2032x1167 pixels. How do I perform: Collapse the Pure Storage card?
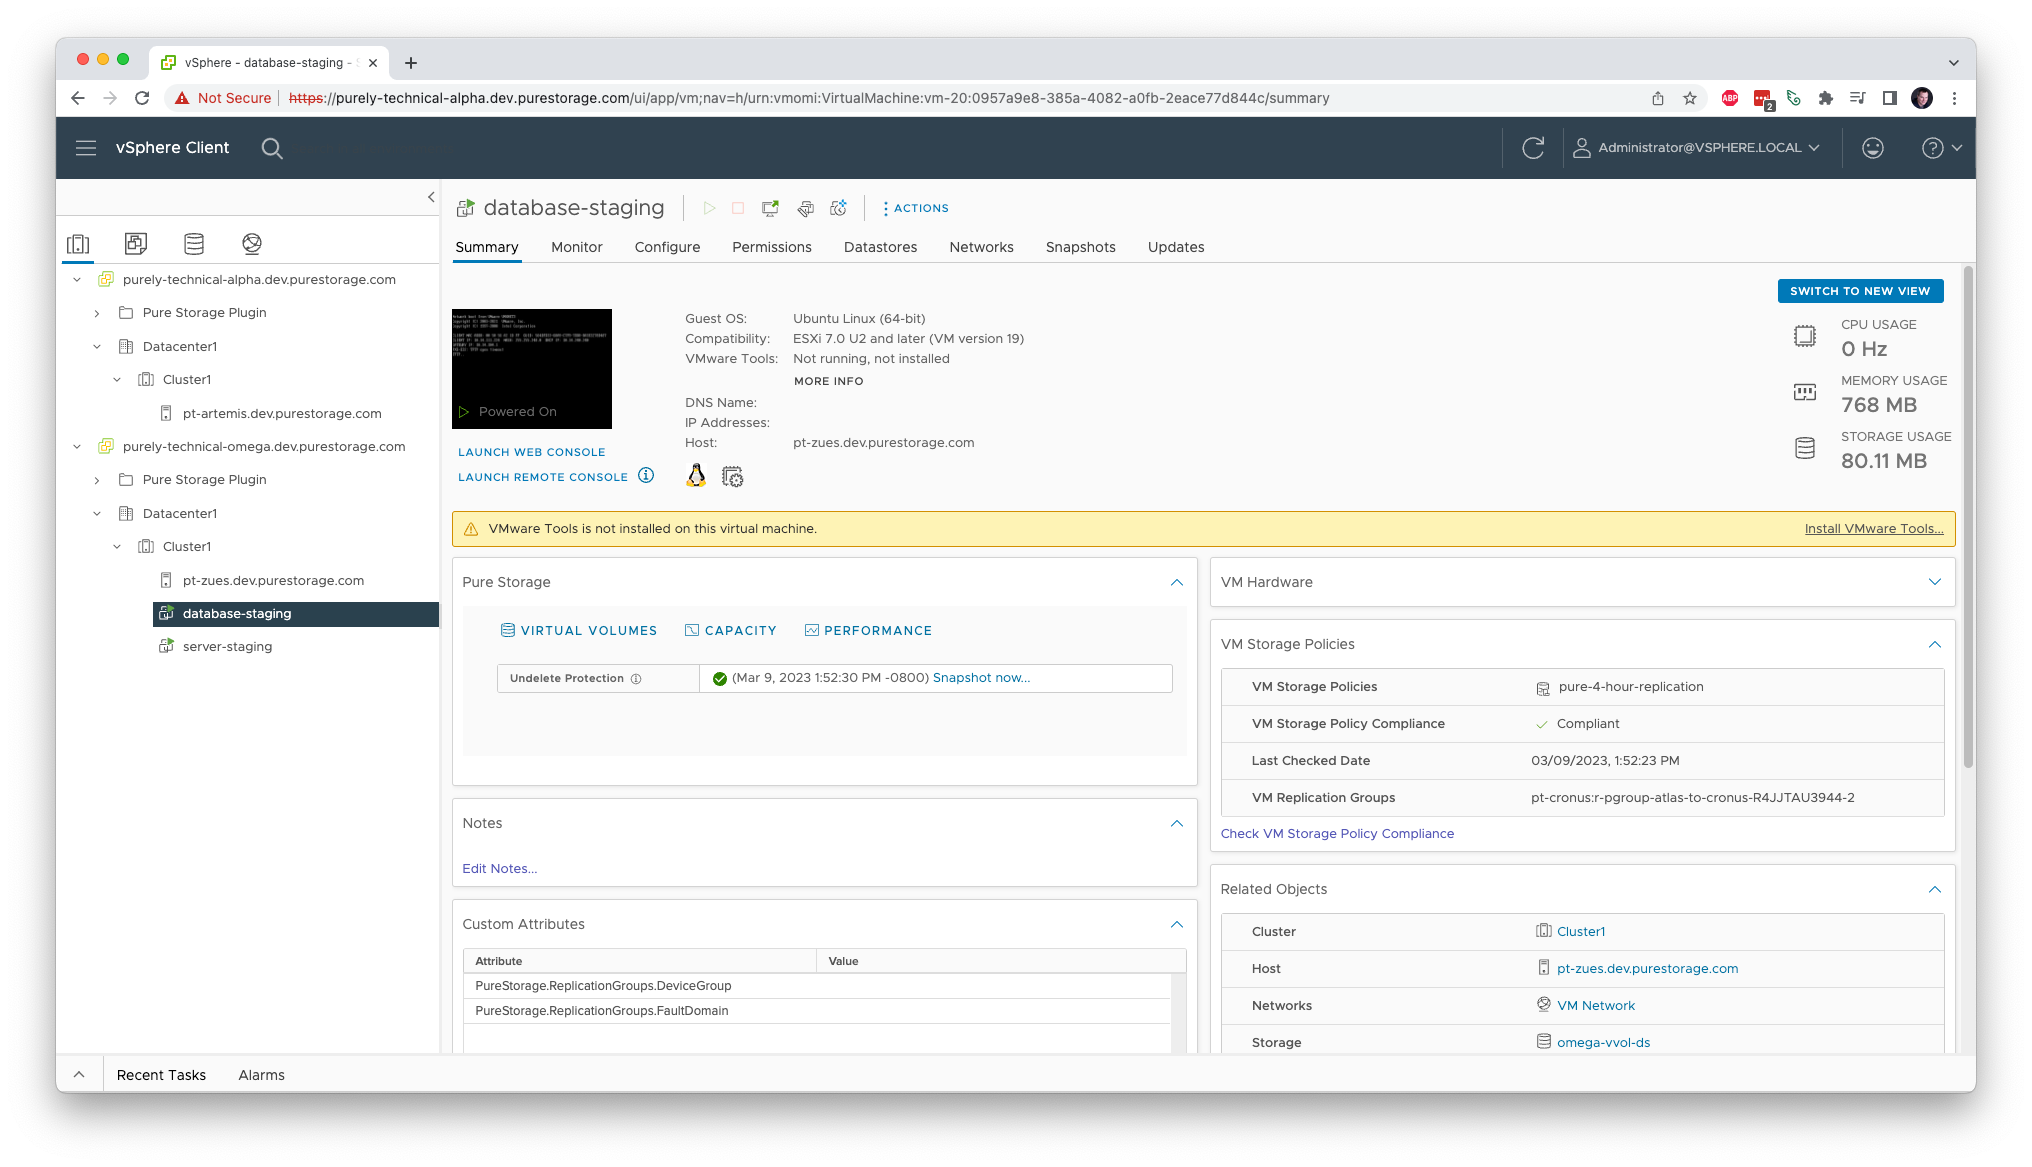pos(1177,582)
